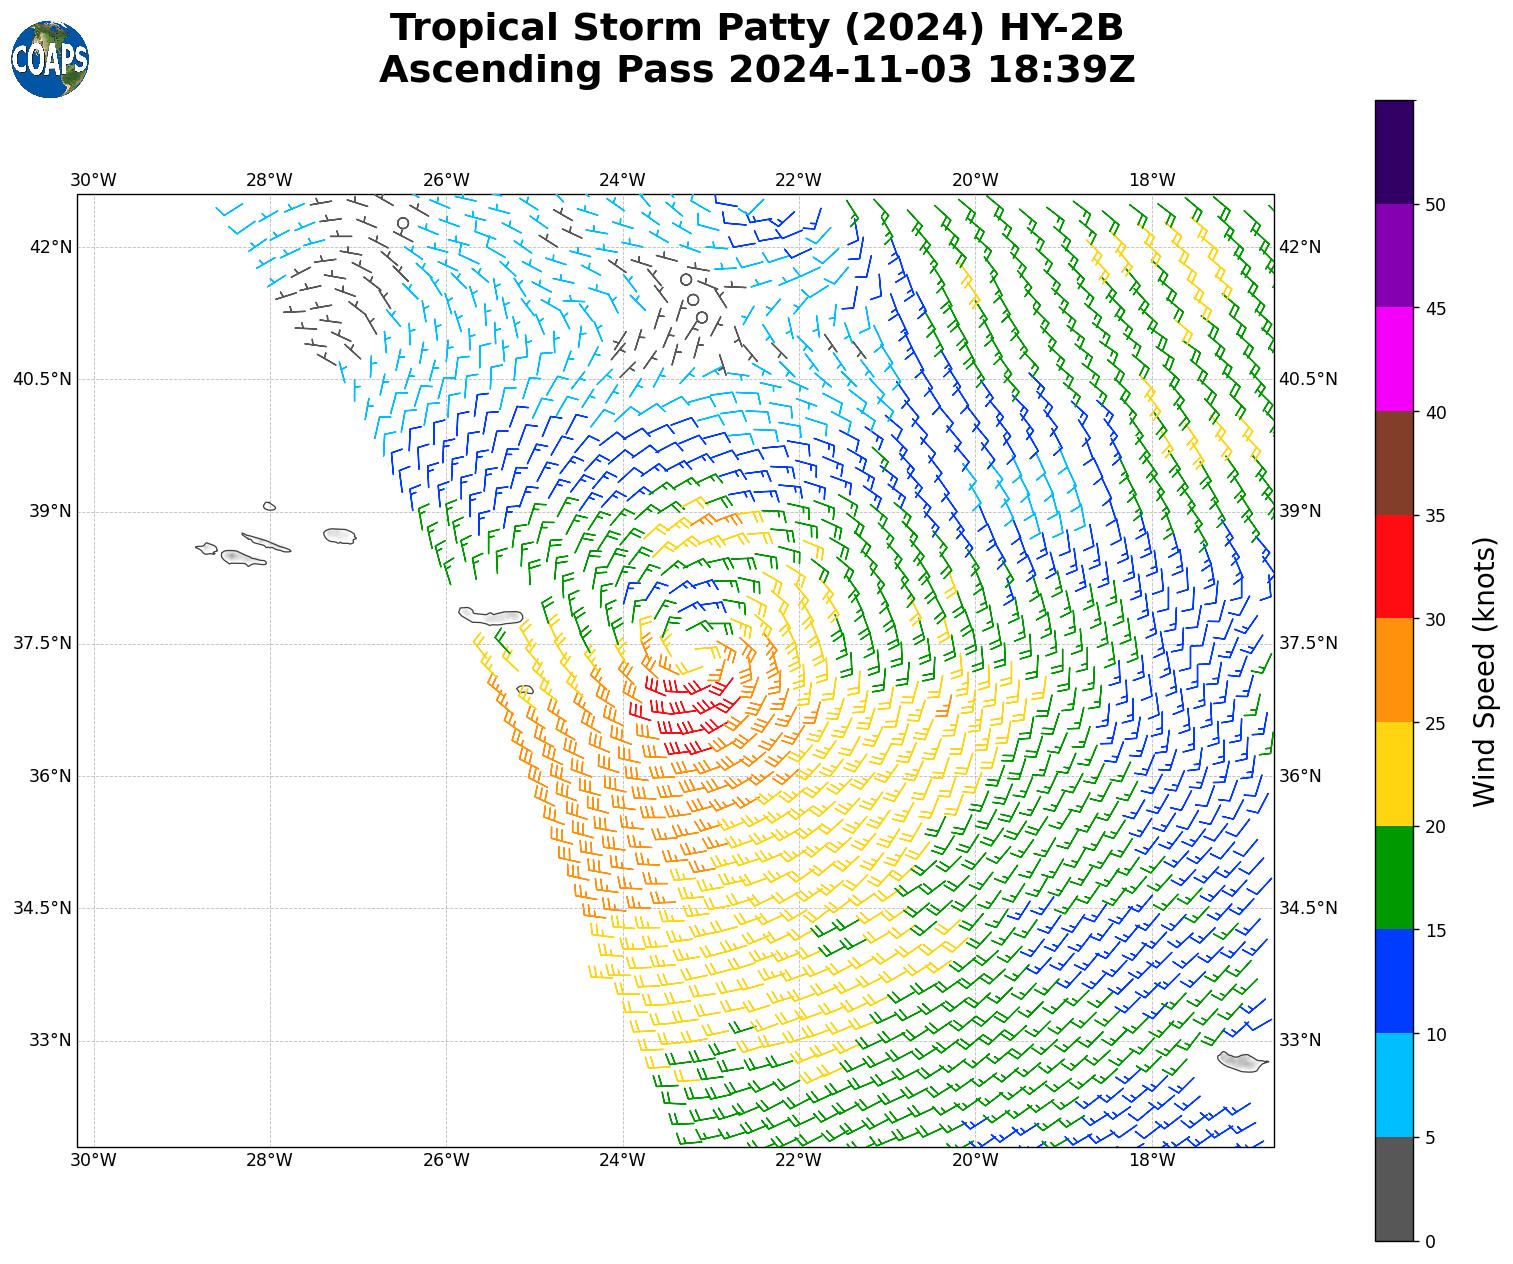
Task: Click the Pico island outline west of 28°W
Action: point(242,557)
